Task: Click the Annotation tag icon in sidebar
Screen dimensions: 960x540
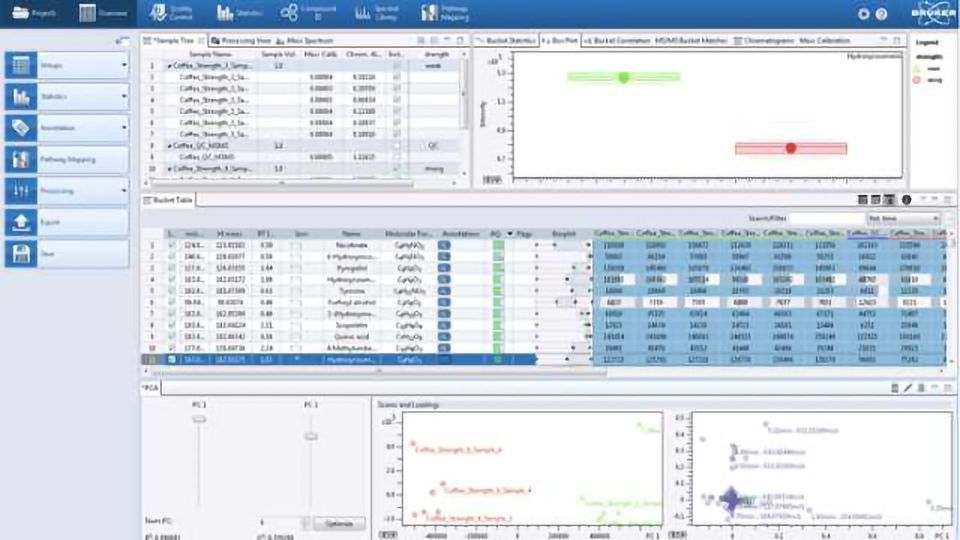Action: point(21,128)
